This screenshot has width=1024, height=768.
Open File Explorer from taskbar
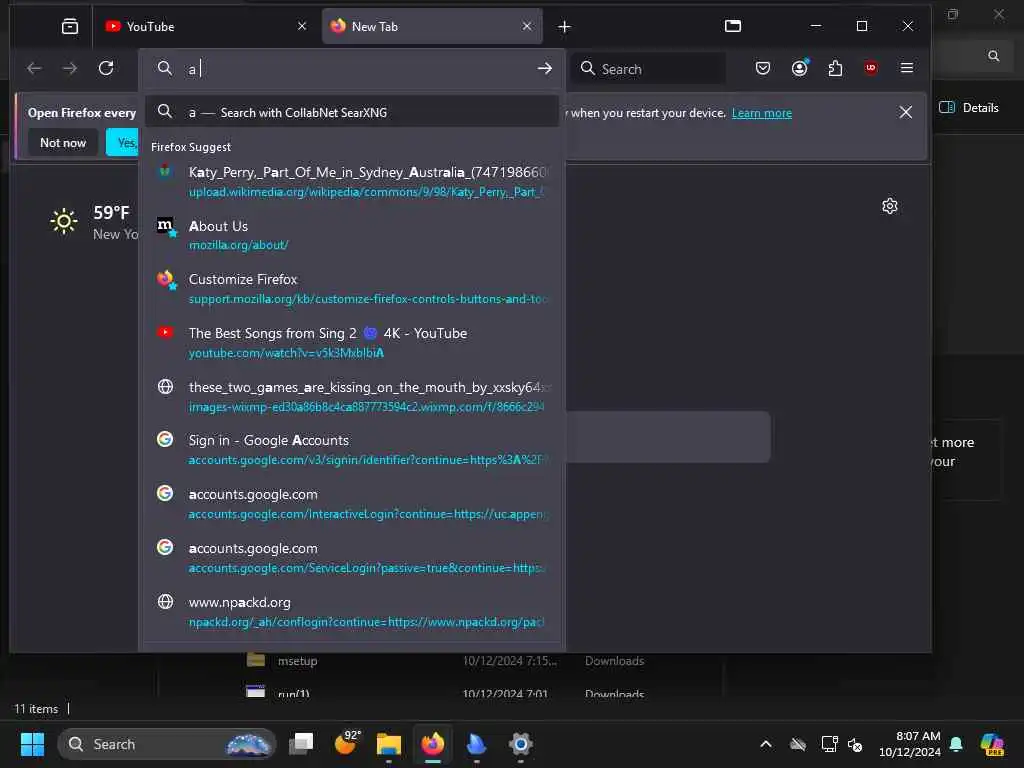coord(389,744)
